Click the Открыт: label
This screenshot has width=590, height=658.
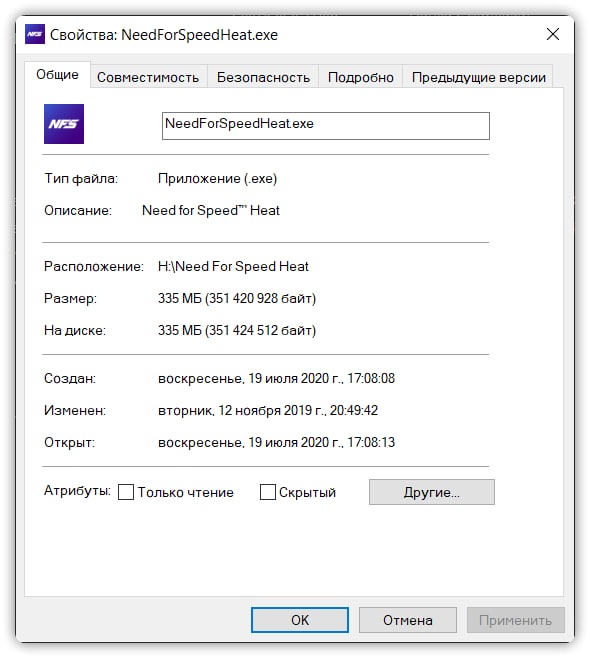(70, 442)
